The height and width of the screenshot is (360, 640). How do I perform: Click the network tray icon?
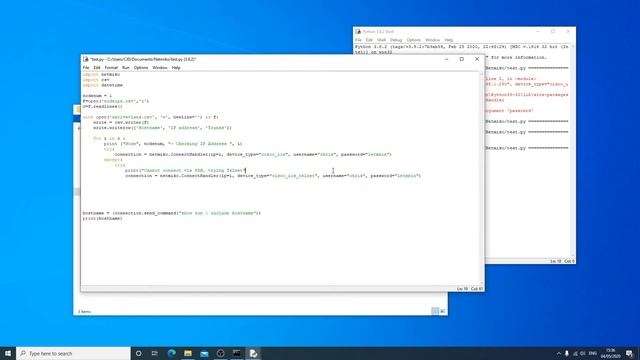pyautogui.click(x=575, y=353)
